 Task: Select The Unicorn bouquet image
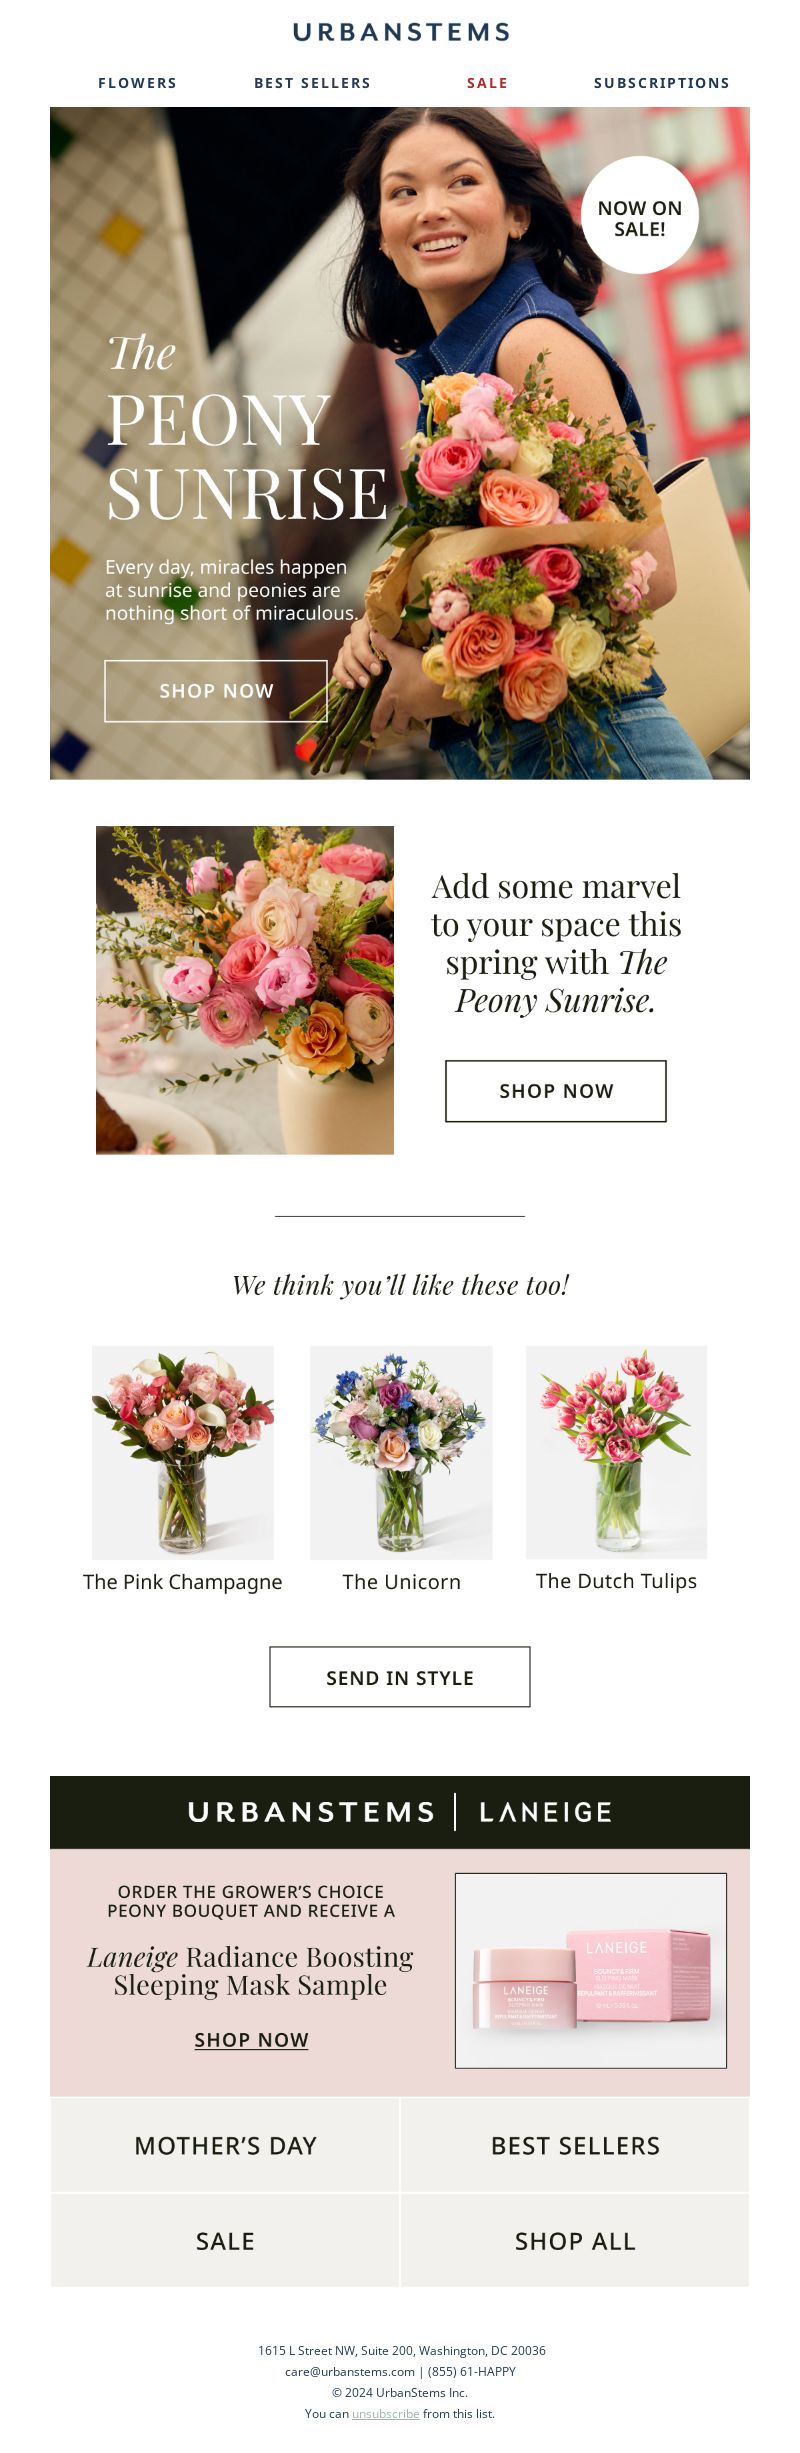pos(401,1452)
